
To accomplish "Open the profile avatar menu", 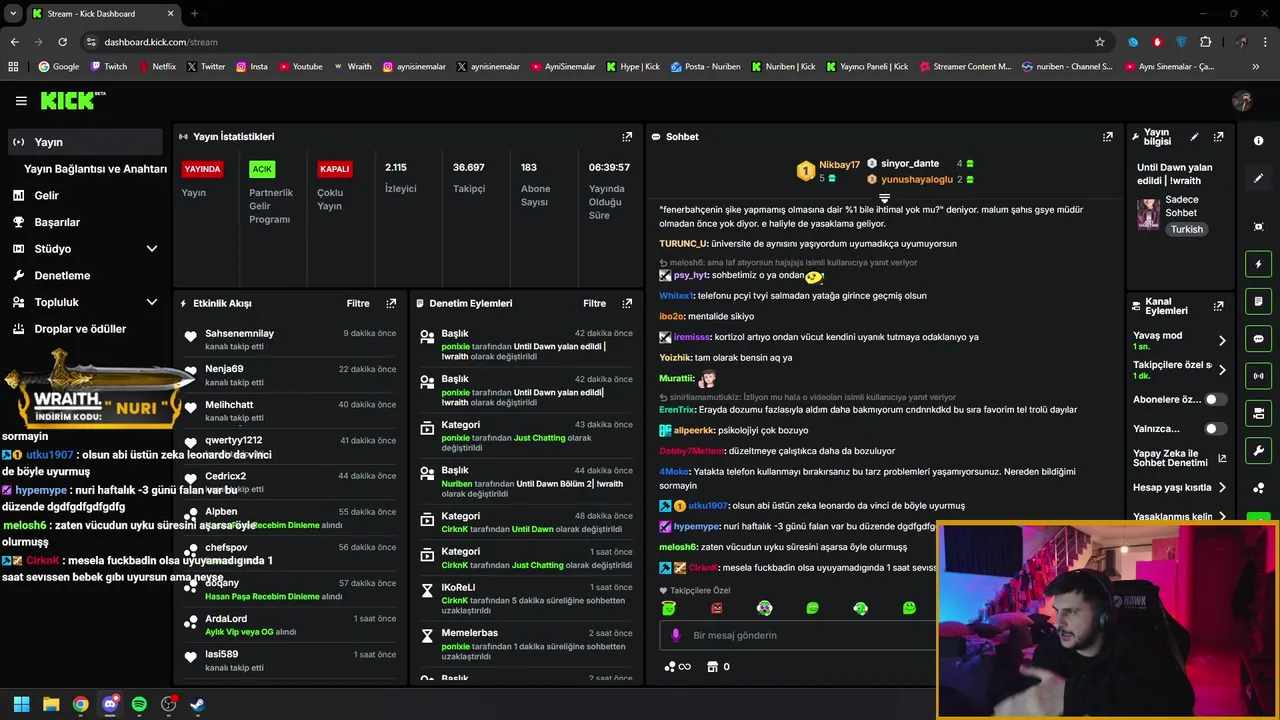I will pyautogui.click(x=1242, y=101).
